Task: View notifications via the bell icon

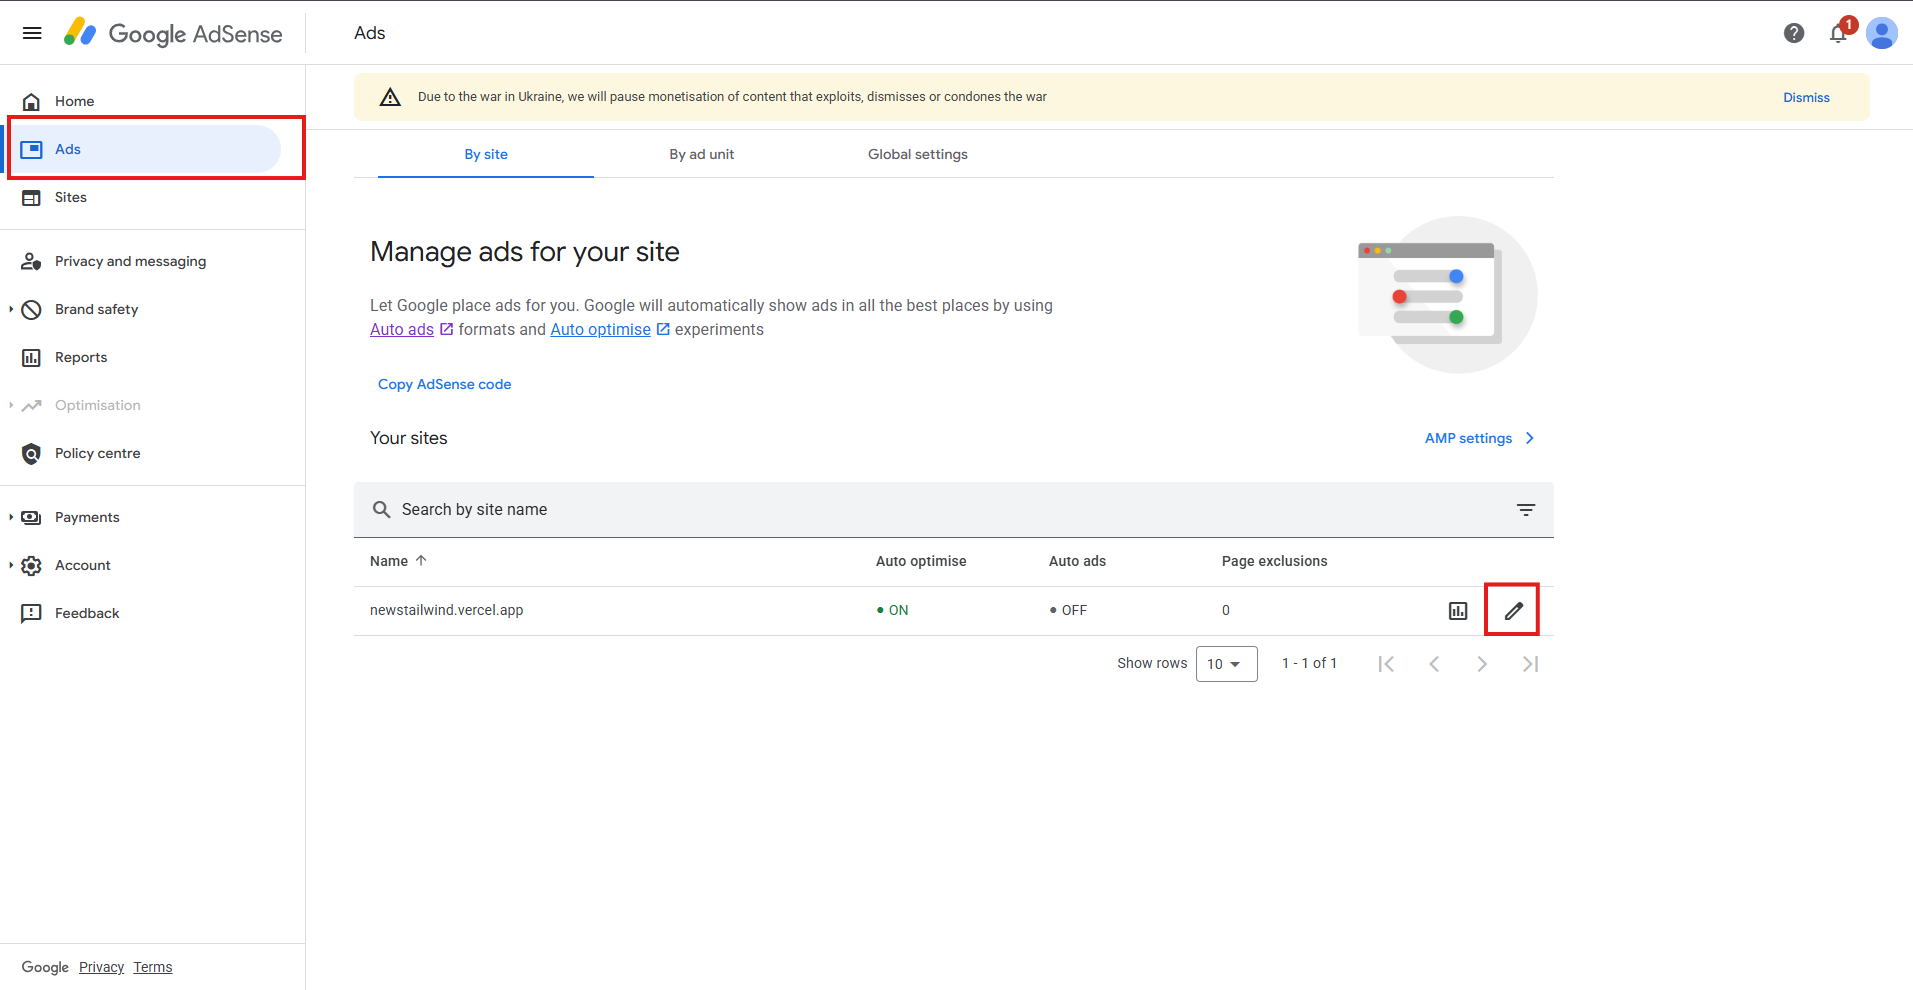Action: point(1838,33)
